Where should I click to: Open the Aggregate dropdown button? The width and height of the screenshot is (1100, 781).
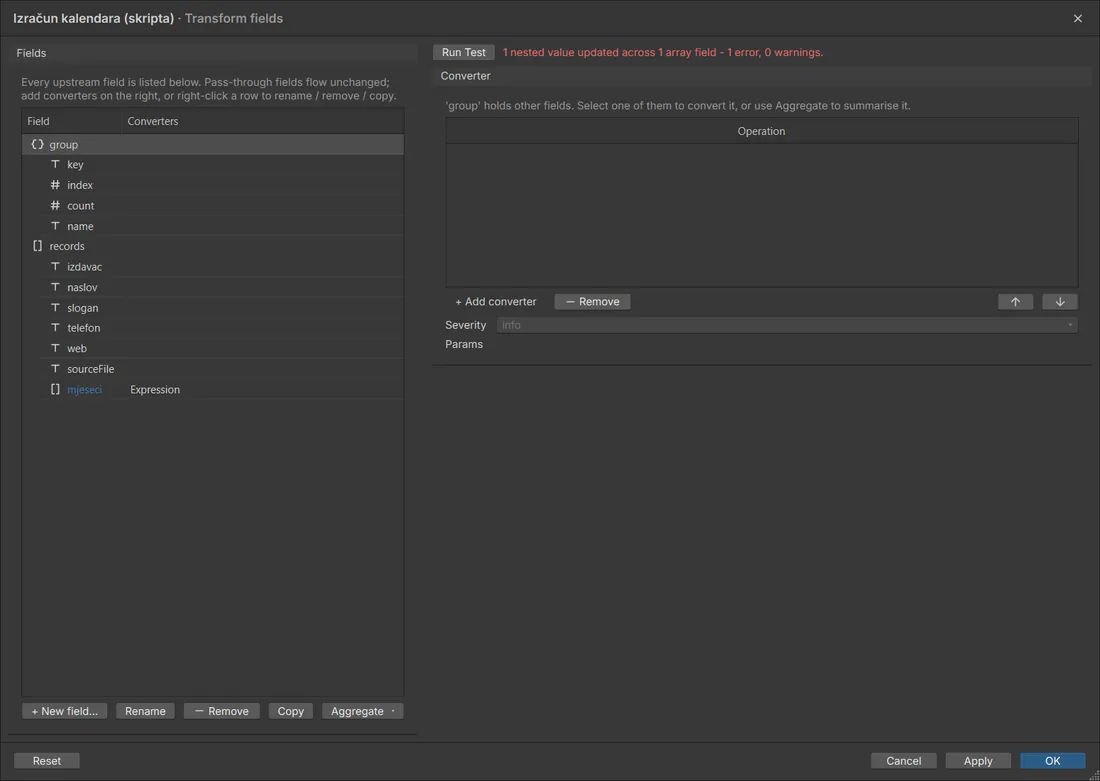[x=363, y=711]
